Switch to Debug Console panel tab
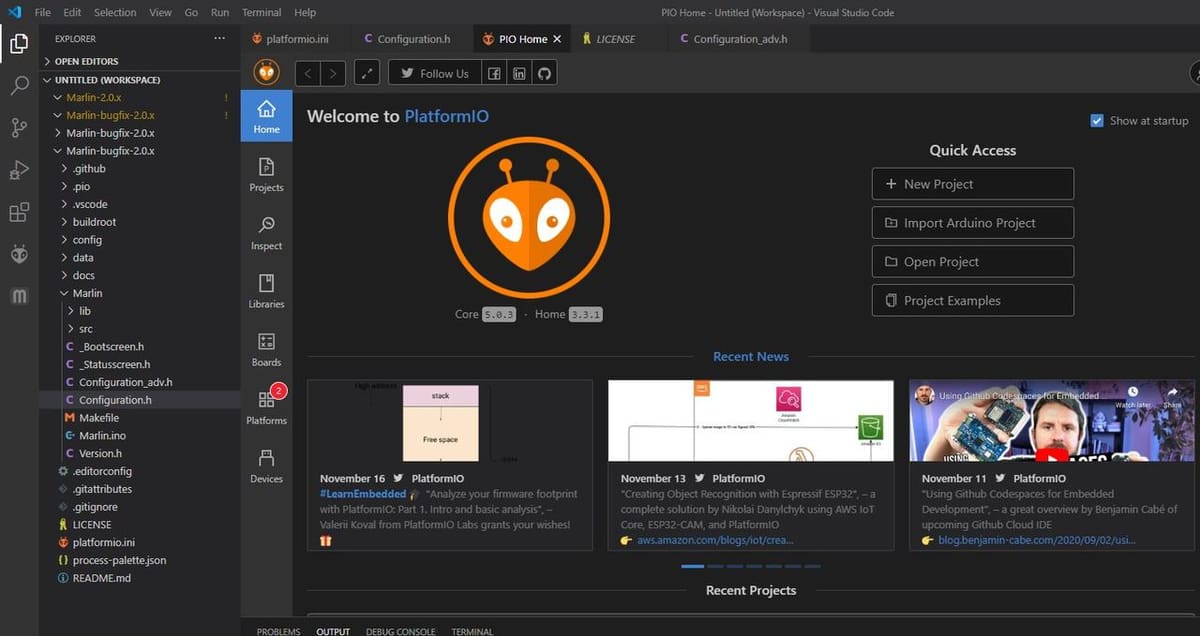The image size is (1200, 636). 400,631
